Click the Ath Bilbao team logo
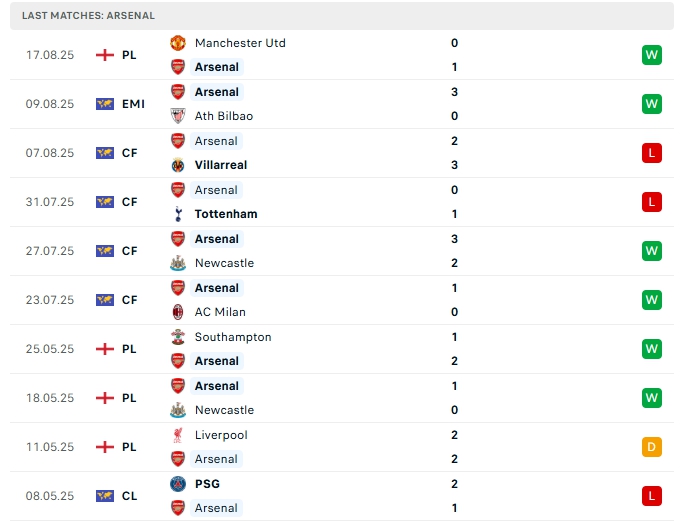Image resolution: width=684 pixels, height=521 pixels. [178, 116]
